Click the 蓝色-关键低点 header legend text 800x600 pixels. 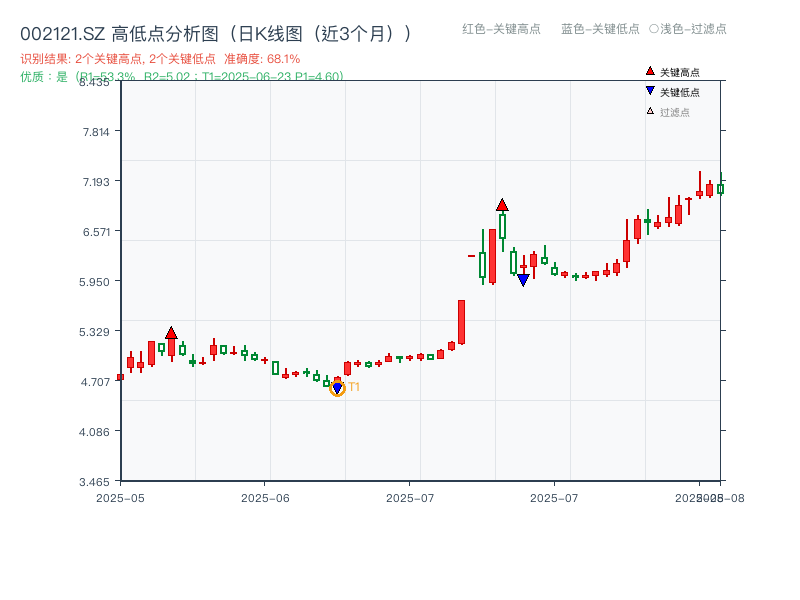[600, 29]
